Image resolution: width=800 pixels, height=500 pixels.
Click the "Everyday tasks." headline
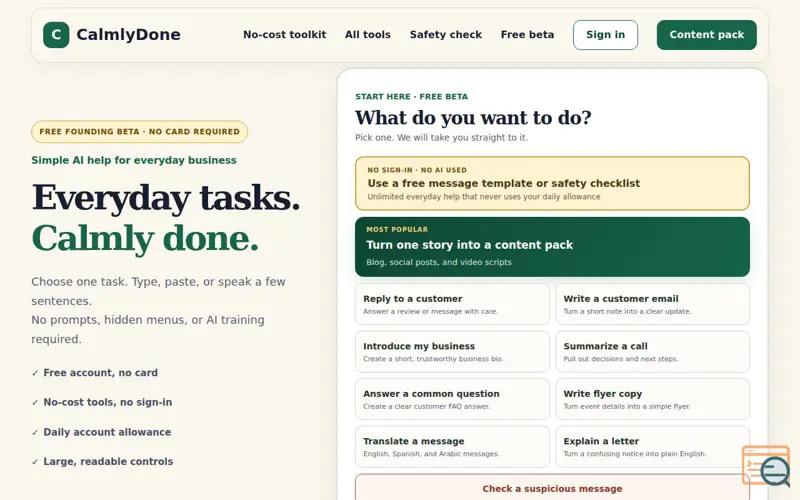[166, 198]
